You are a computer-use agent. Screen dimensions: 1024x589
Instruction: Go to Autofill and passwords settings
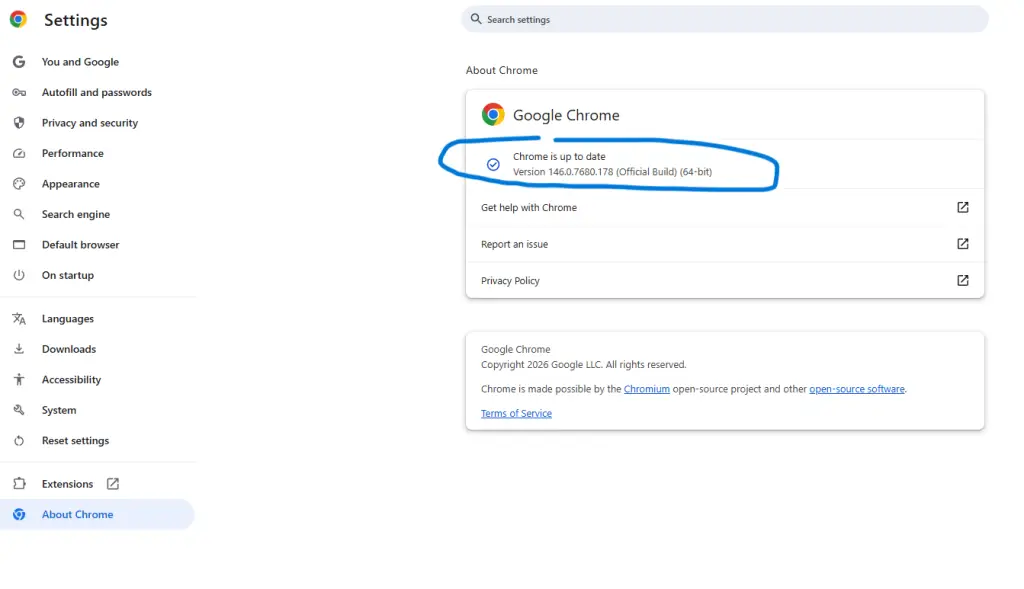coord(98,93)
